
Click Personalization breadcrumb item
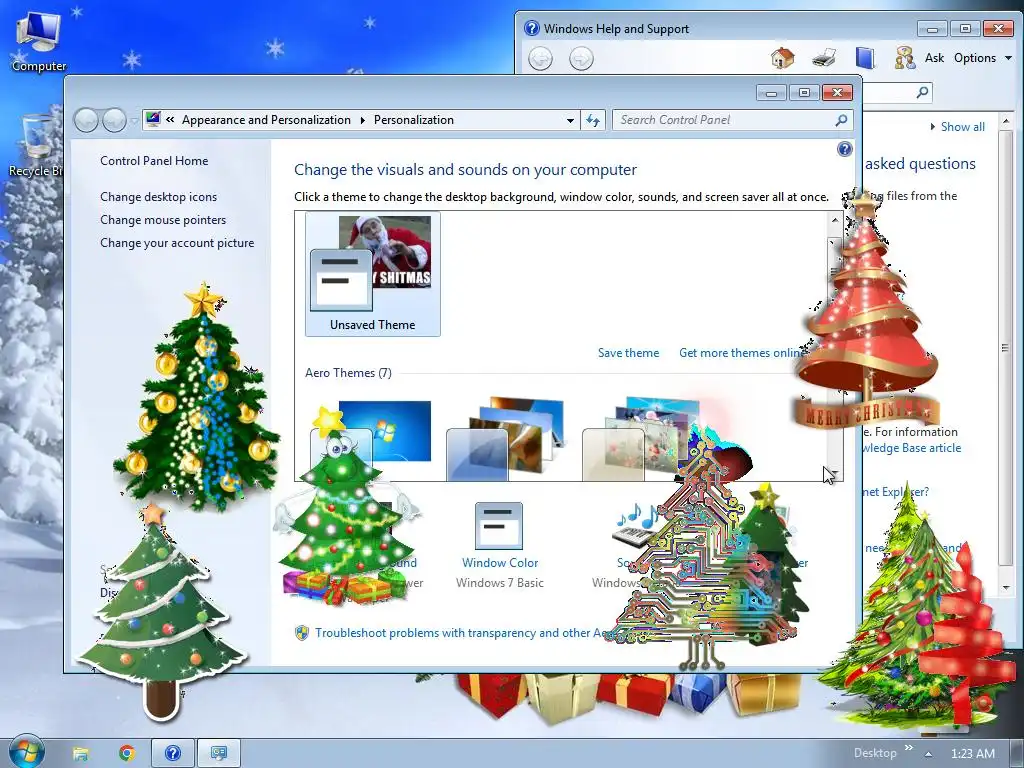[x=413, y=120]
